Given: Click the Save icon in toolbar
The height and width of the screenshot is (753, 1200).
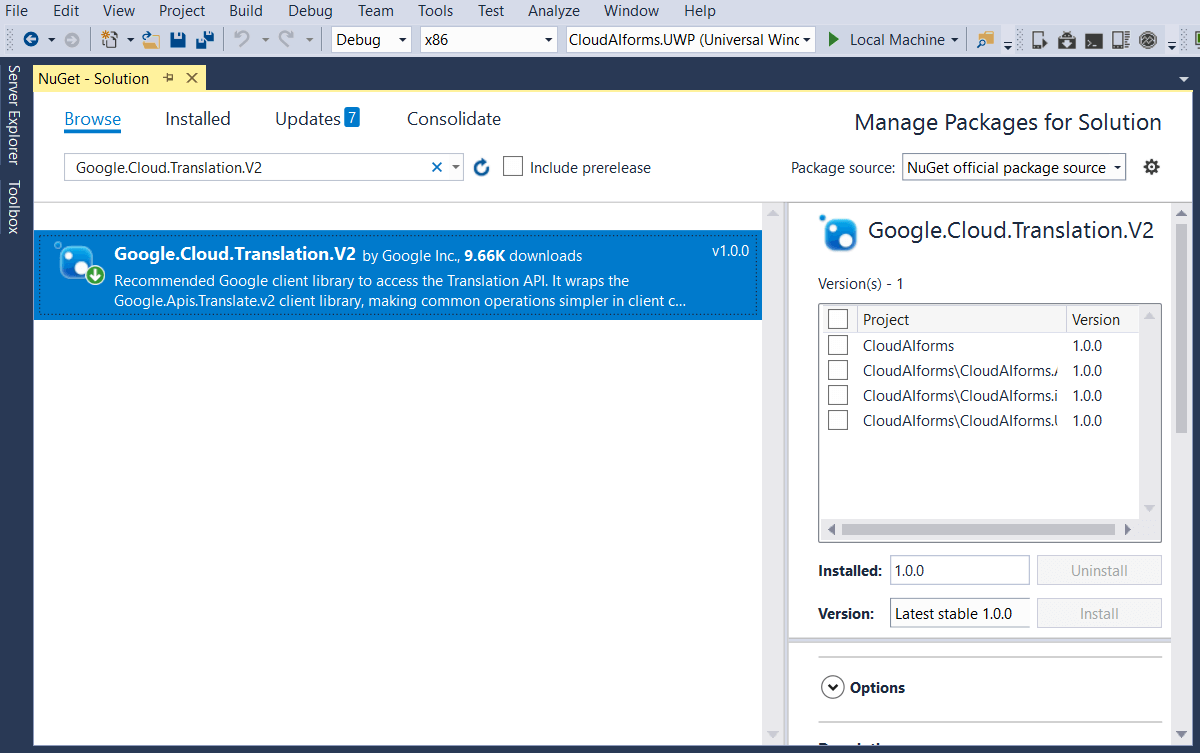Looking at the screenshot, I should (x=178, y=40).
